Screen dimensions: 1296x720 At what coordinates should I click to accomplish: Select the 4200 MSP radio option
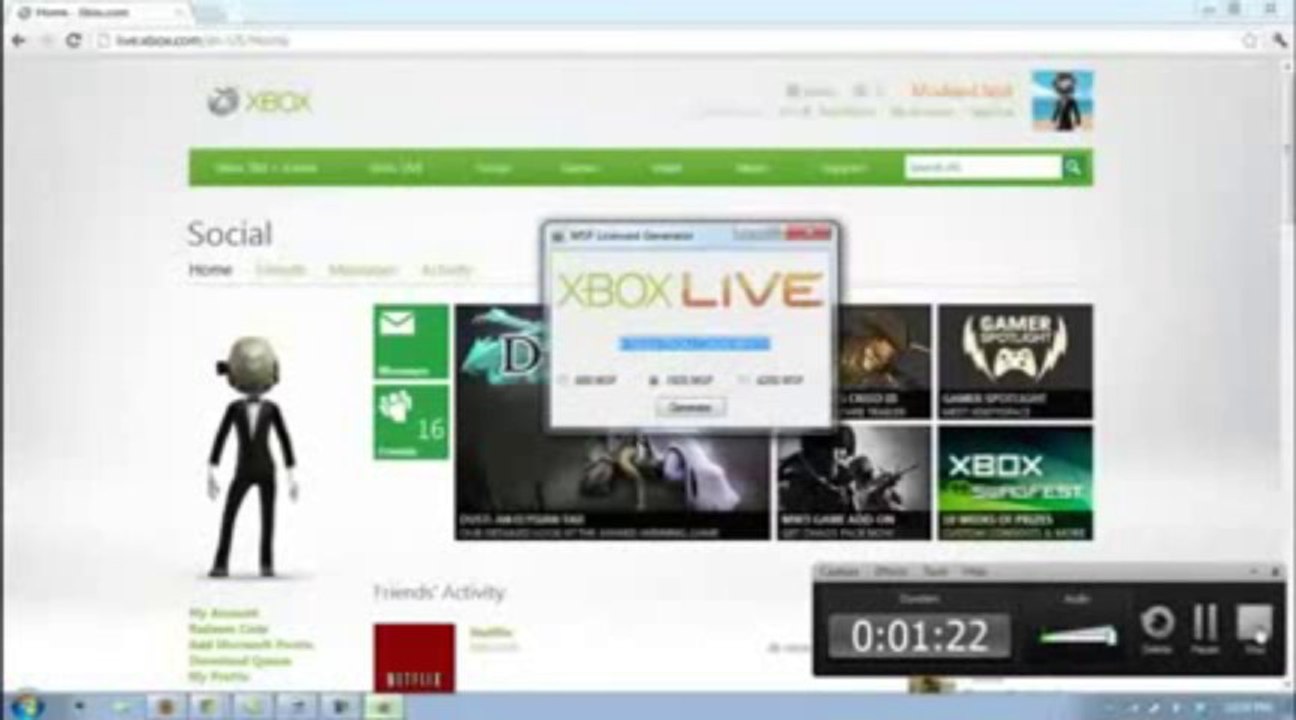pyautogui.click(x=772, y=380)
